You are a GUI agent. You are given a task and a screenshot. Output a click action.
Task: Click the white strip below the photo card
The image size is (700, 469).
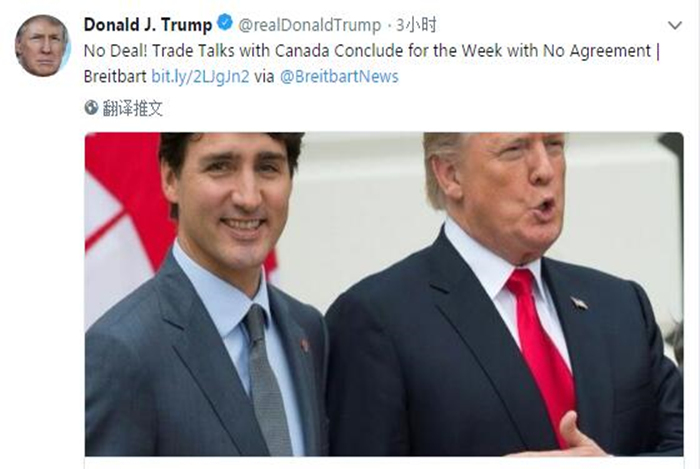pos(384,463)
